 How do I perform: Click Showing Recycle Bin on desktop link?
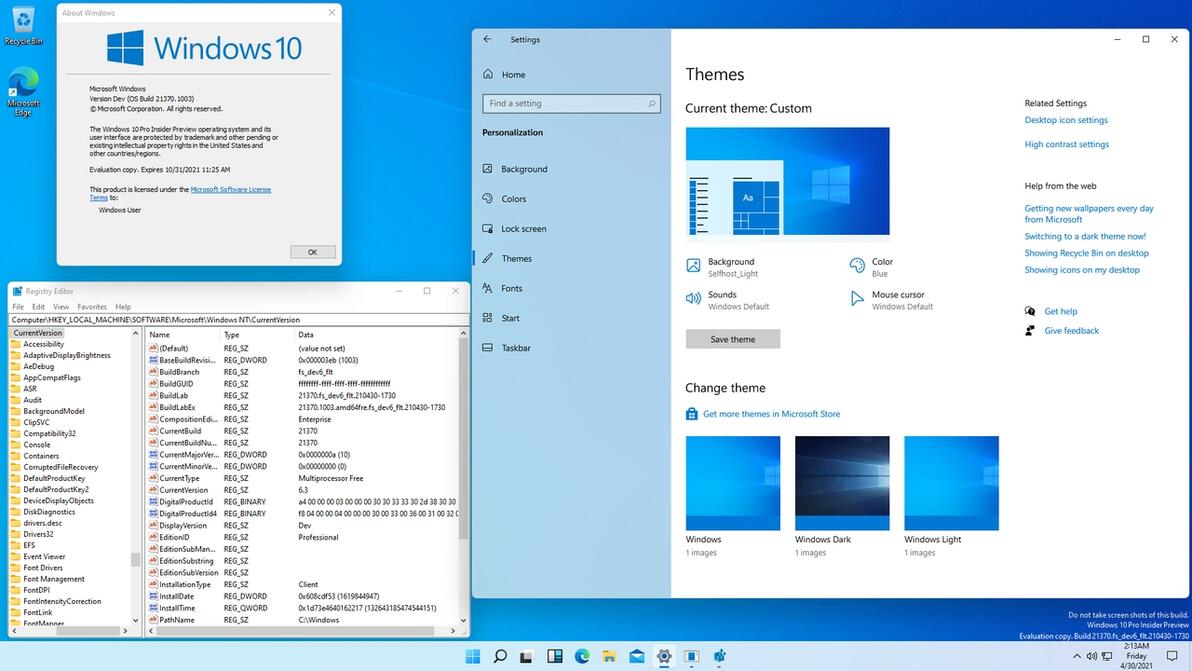pyautogui.click(x=1086, y=253)
